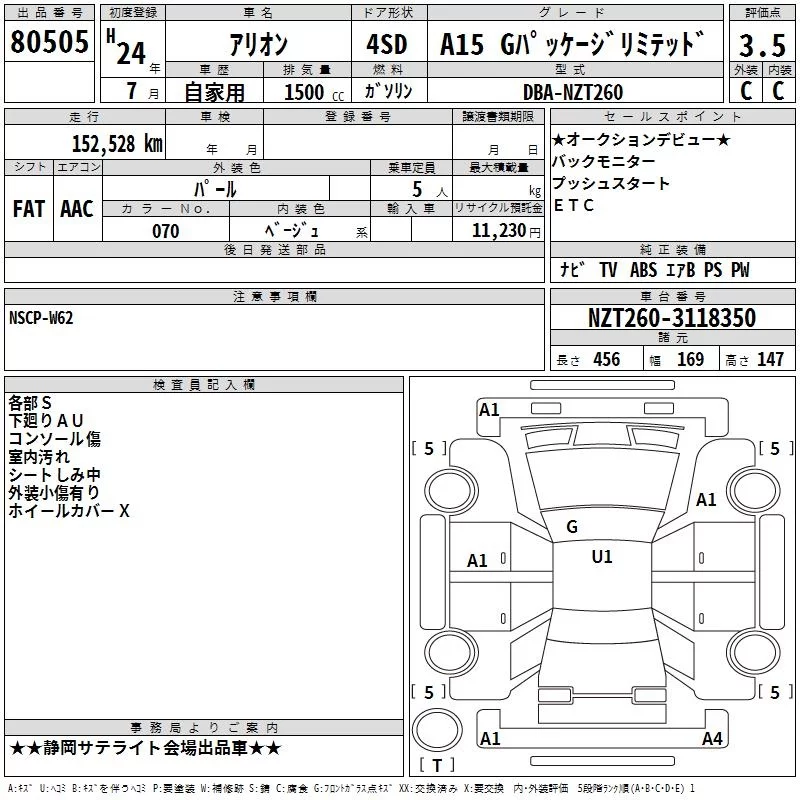Click the NSCP-W62 note text

pos(41,318)
